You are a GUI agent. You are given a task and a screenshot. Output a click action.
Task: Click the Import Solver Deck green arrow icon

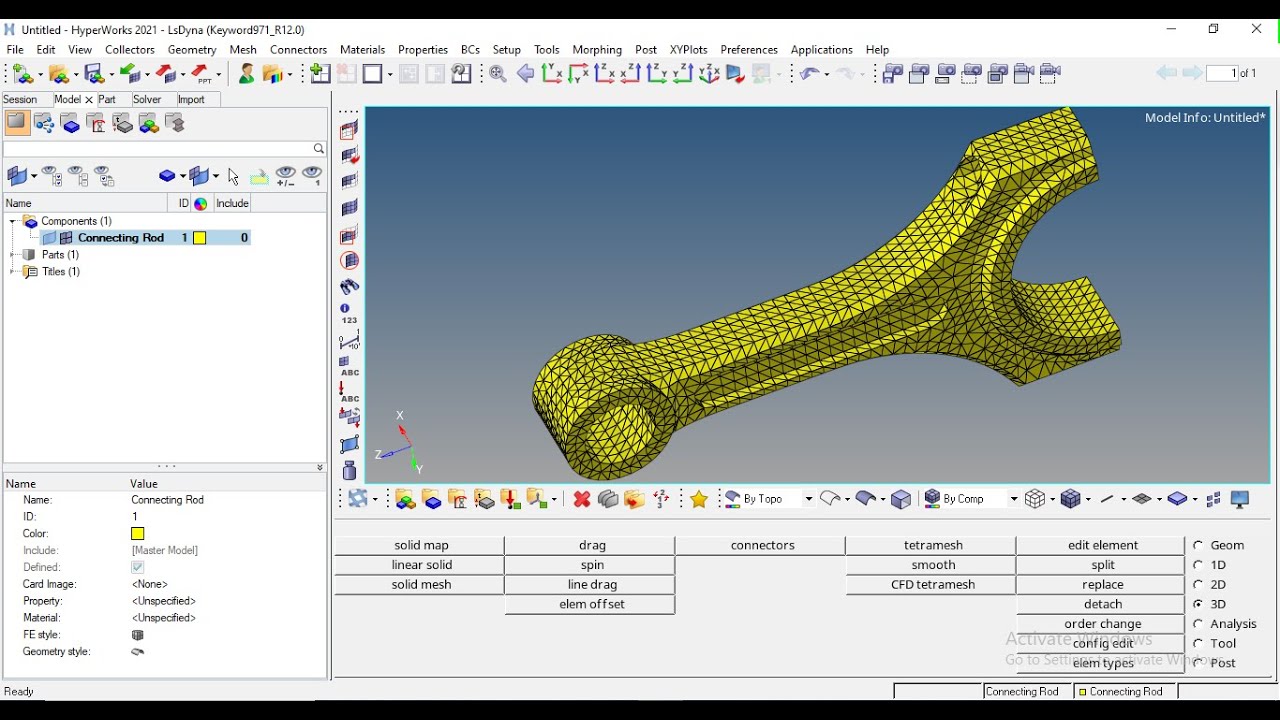[130, 74]
